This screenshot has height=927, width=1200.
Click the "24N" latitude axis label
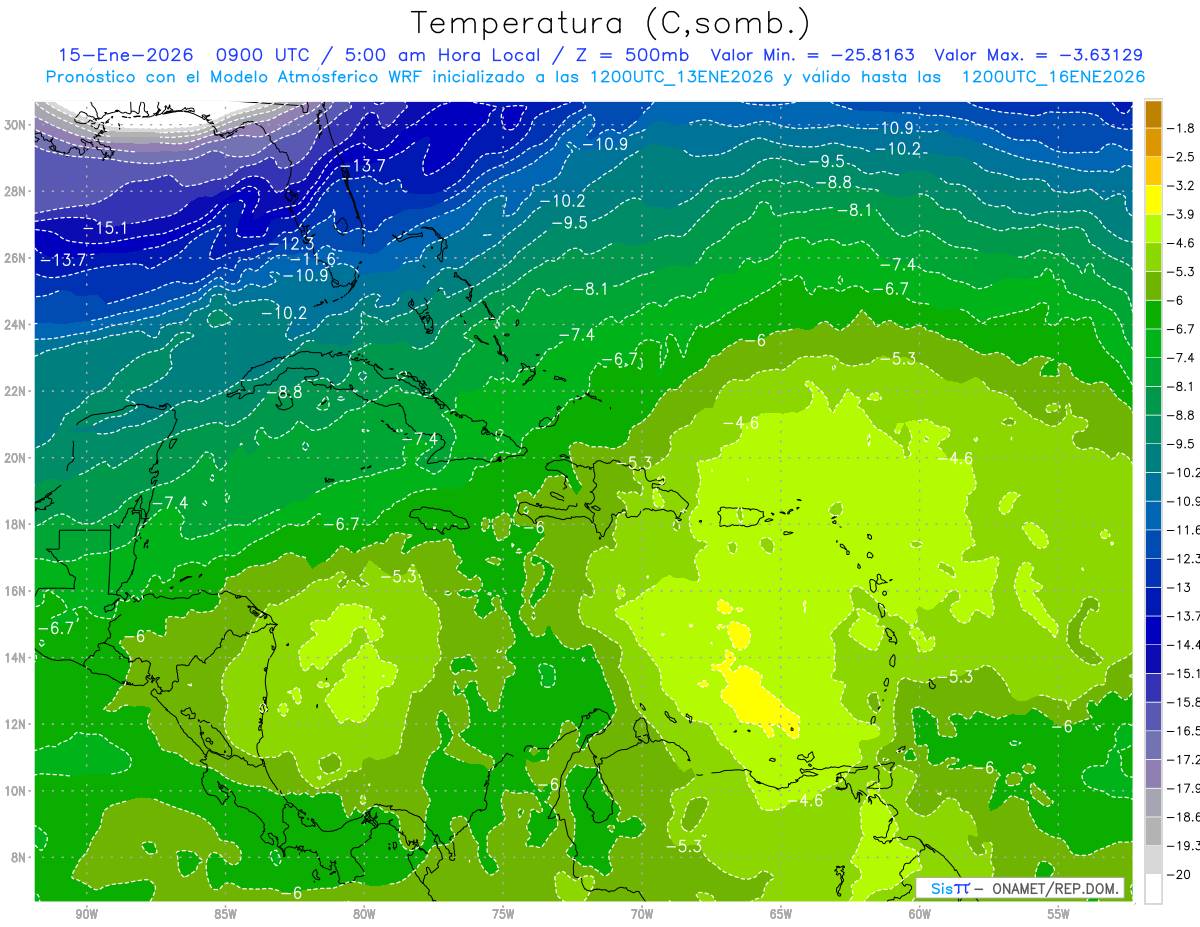pyautogui.click(x=16, y=324)
